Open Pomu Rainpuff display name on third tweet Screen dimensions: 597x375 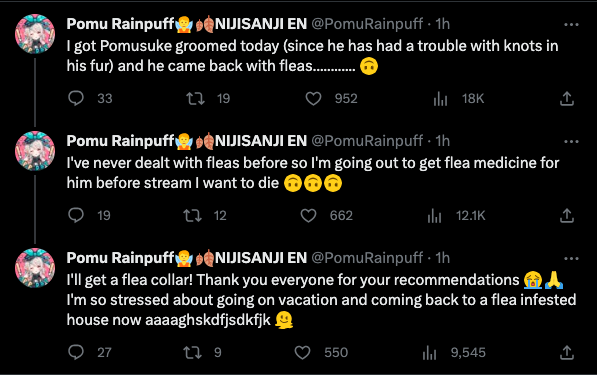[120, 258]
